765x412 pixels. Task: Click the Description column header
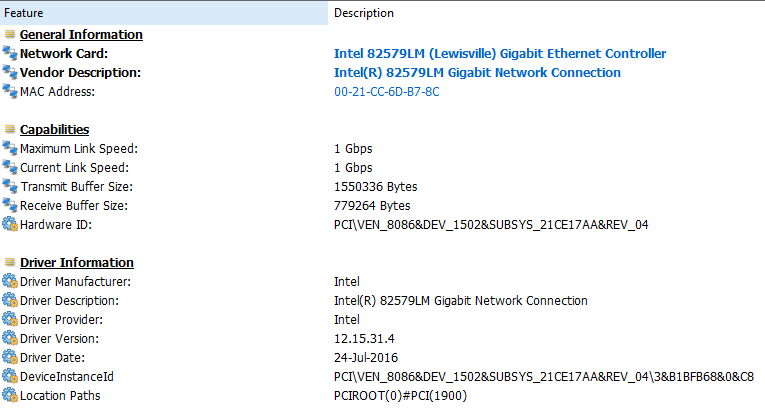[x=546, y=13]
